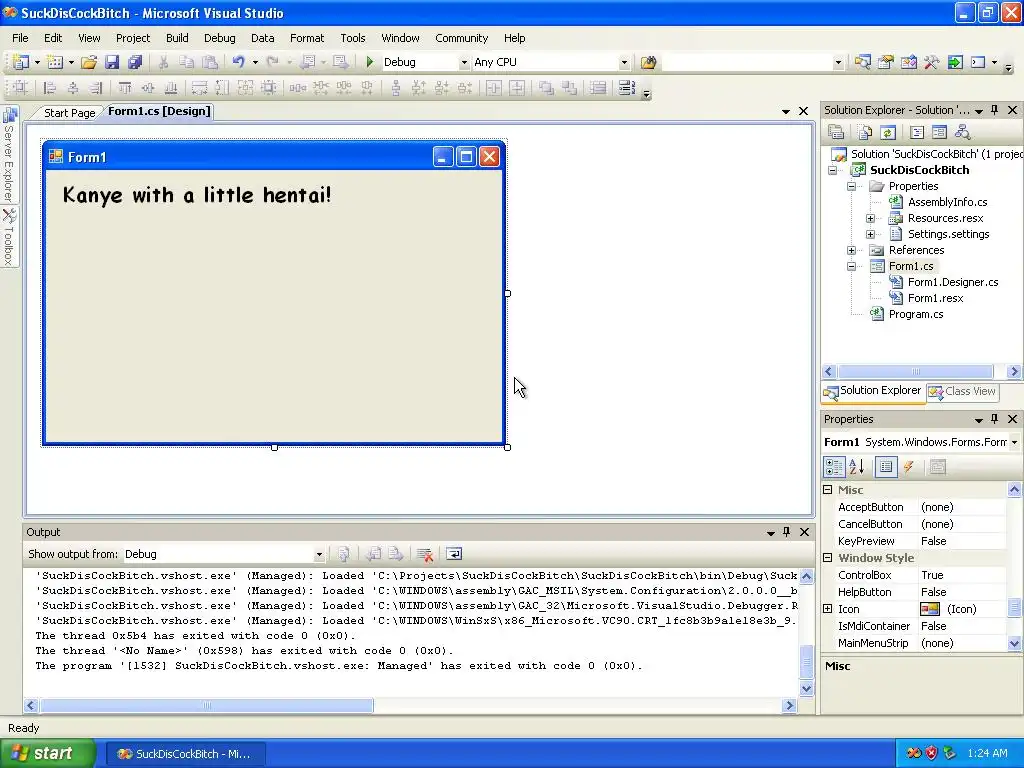Open Toolbox via hammer and wrench icon
The image size is (1024, 768).
(x=932, y=62)
